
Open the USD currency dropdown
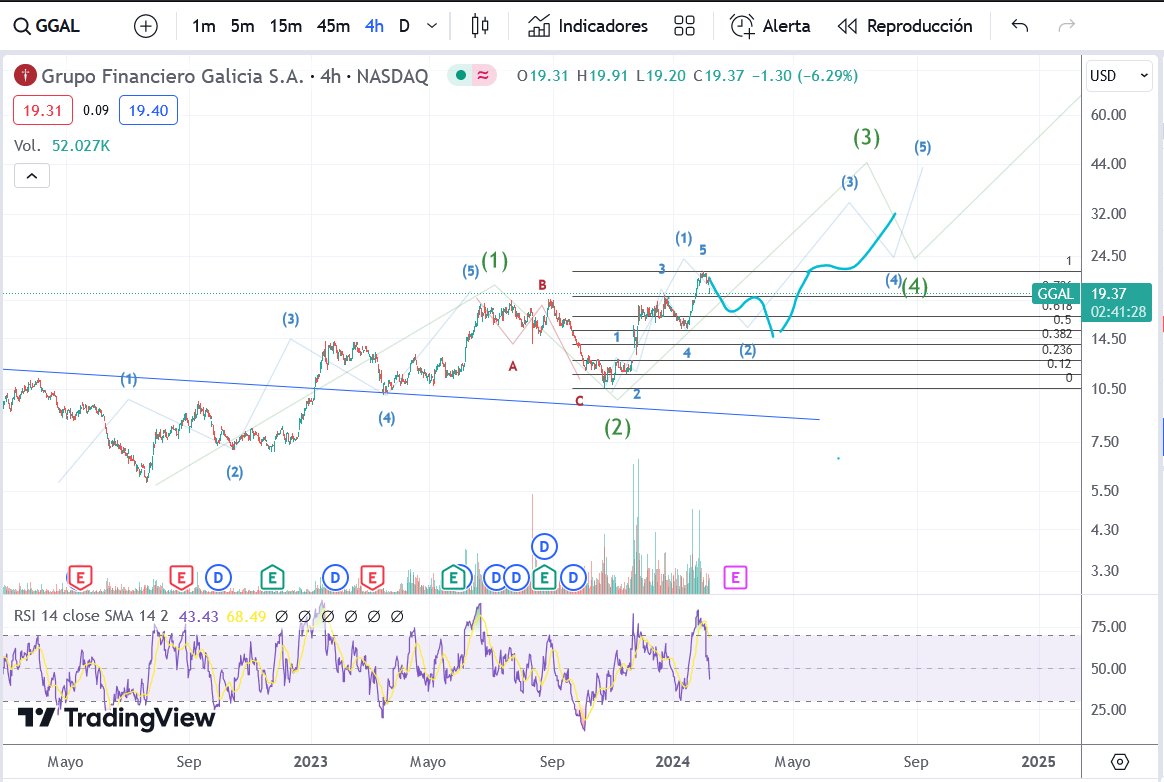(1119, 75)
